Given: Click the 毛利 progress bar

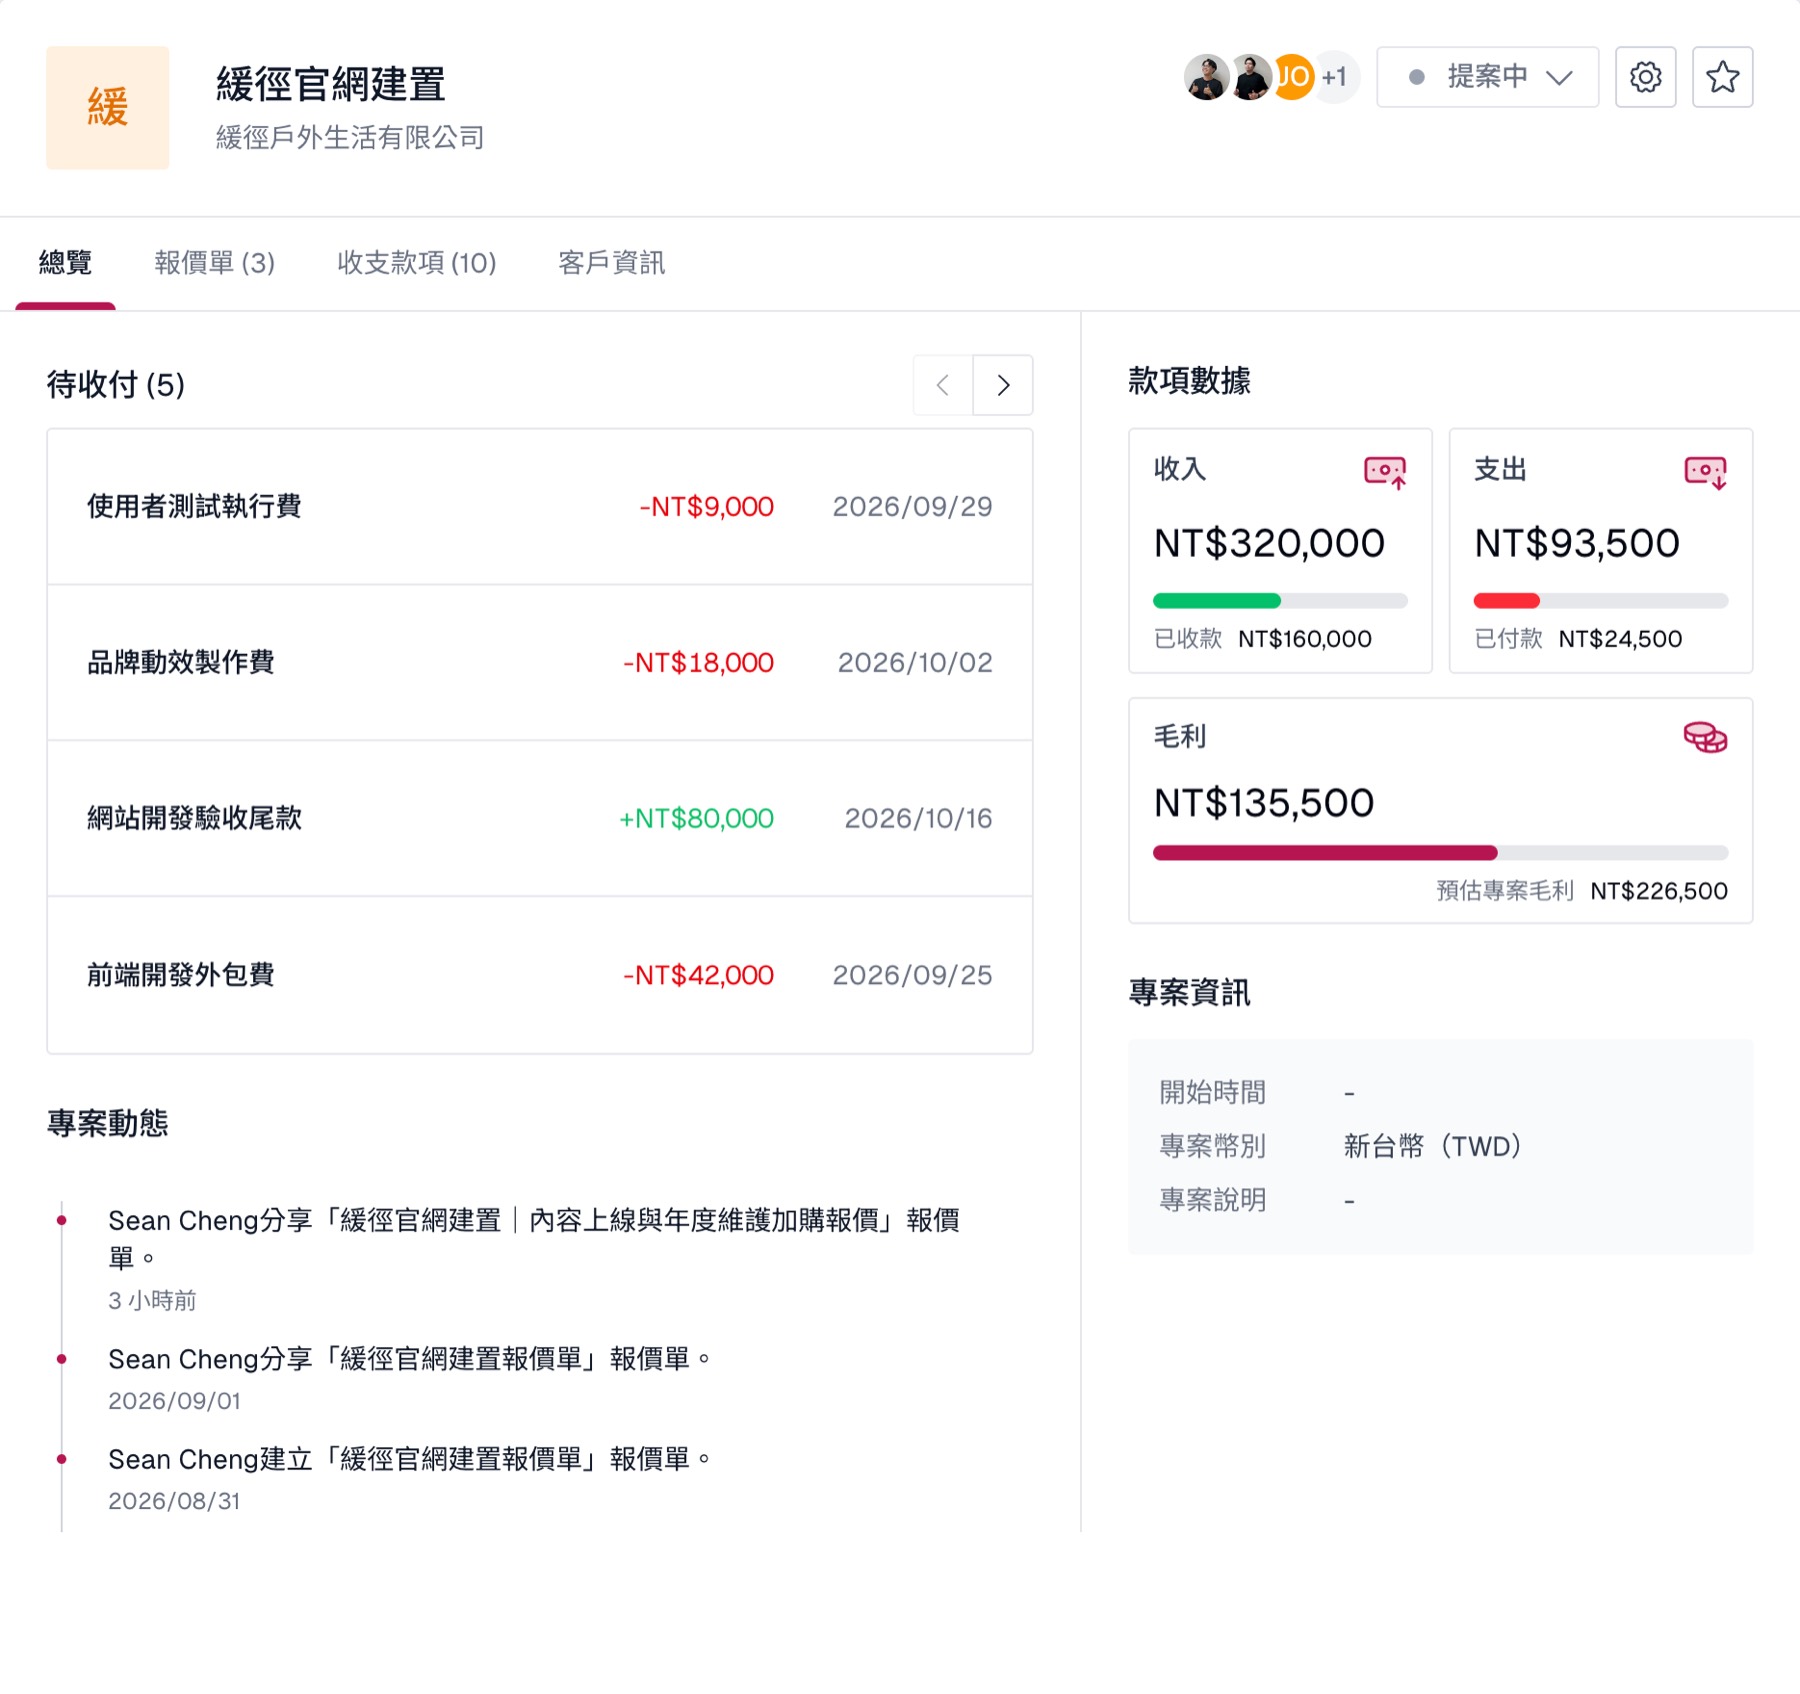Looking at the screenshot, I should [1441, 853].
